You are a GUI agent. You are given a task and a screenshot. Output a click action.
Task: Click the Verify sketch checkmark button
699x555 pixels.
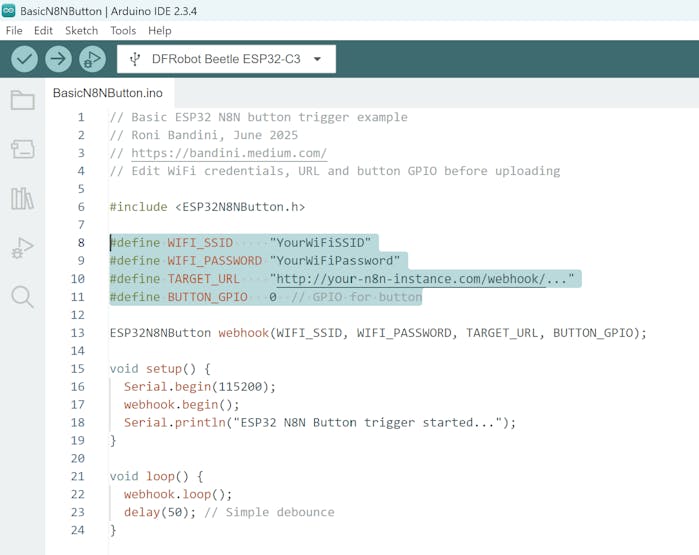coord(24,59)
